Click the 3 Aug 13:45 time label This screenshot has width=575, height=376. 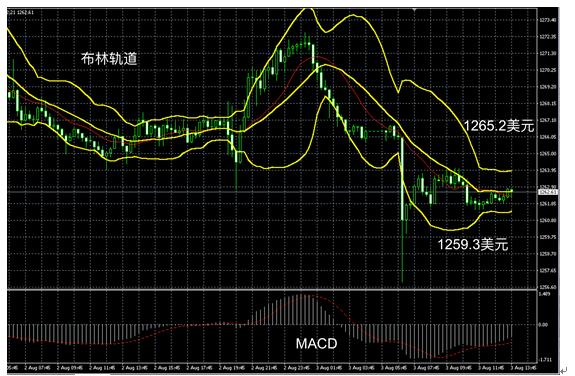[x=523, y=368]
